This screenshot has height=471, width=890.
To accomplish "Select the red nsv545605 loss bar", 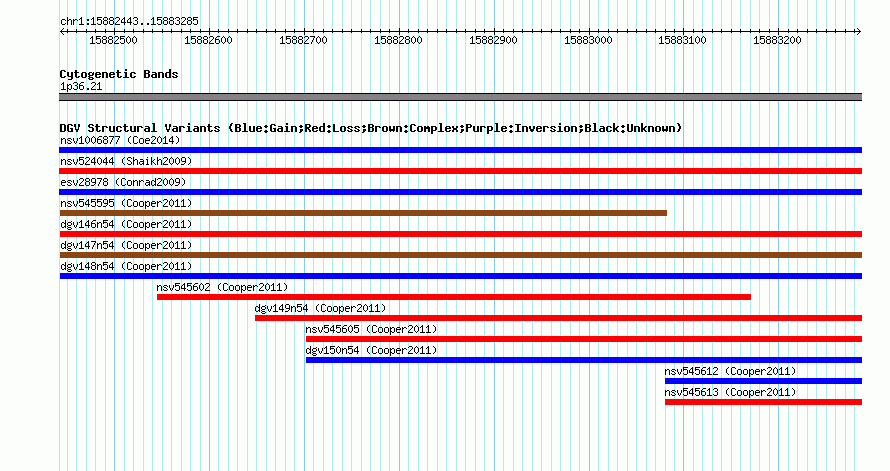I will pos(584,339).
